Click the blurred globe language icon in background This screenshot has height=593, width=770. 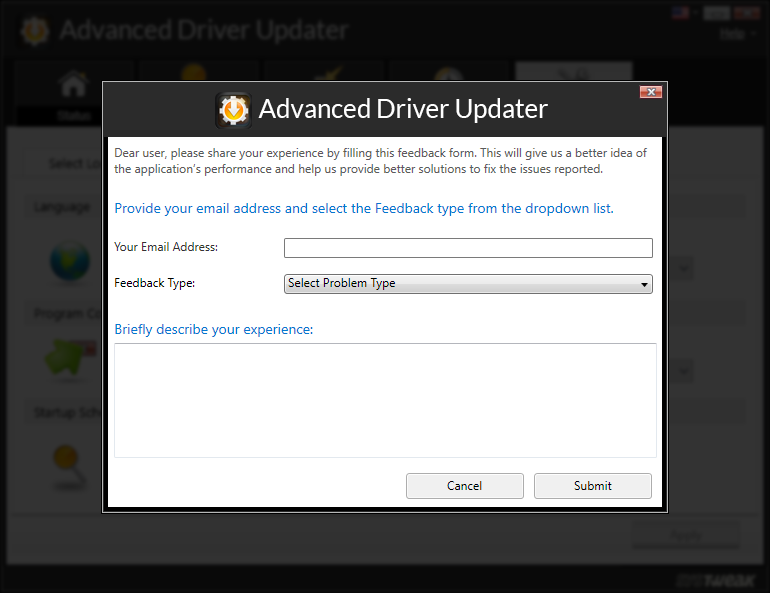point(70,261)
